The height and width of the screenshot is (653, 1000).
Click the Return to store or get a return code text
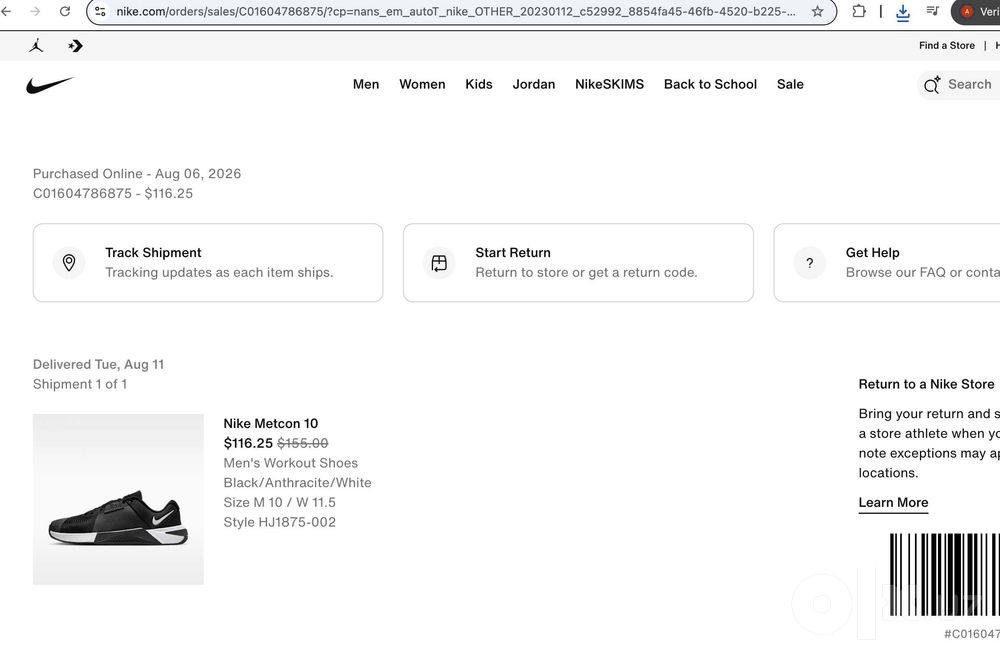(586, 272)
